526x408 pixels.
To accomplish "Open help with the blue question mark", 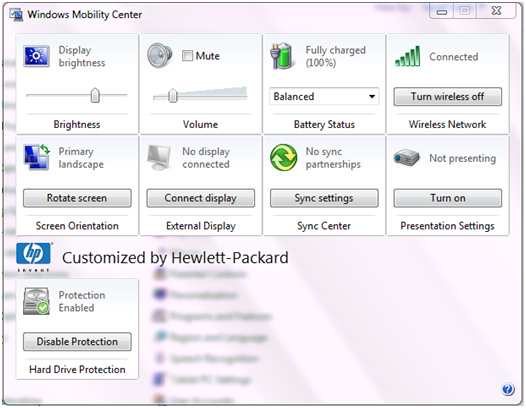I will [508, 389].
